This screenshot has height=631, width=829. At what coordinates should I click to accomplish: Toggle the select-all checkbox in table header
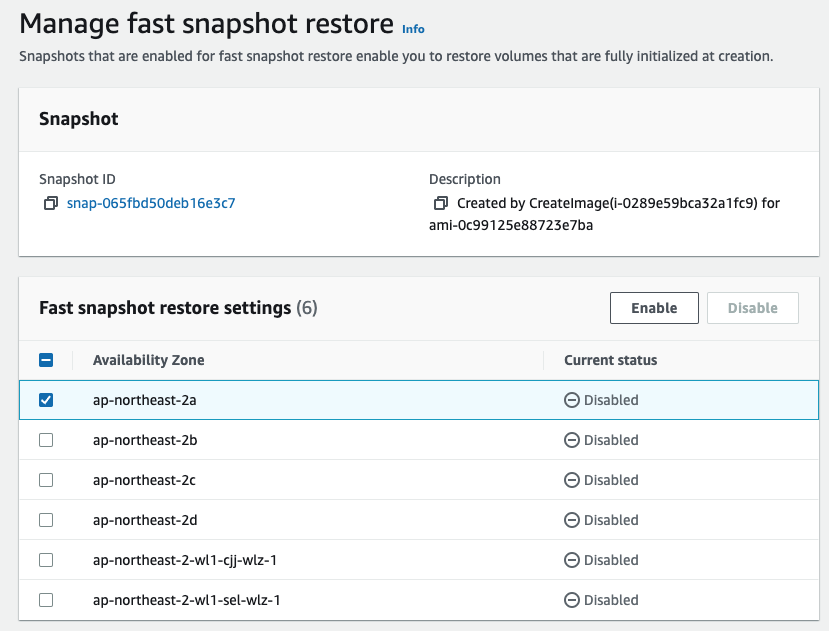pyautogui.click(x=46, y=360)
